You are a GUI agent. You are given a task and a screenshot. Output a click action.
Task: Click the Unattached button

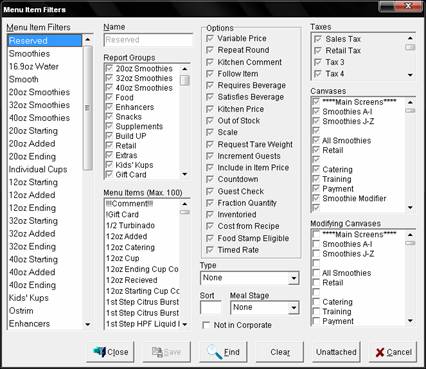336,352
